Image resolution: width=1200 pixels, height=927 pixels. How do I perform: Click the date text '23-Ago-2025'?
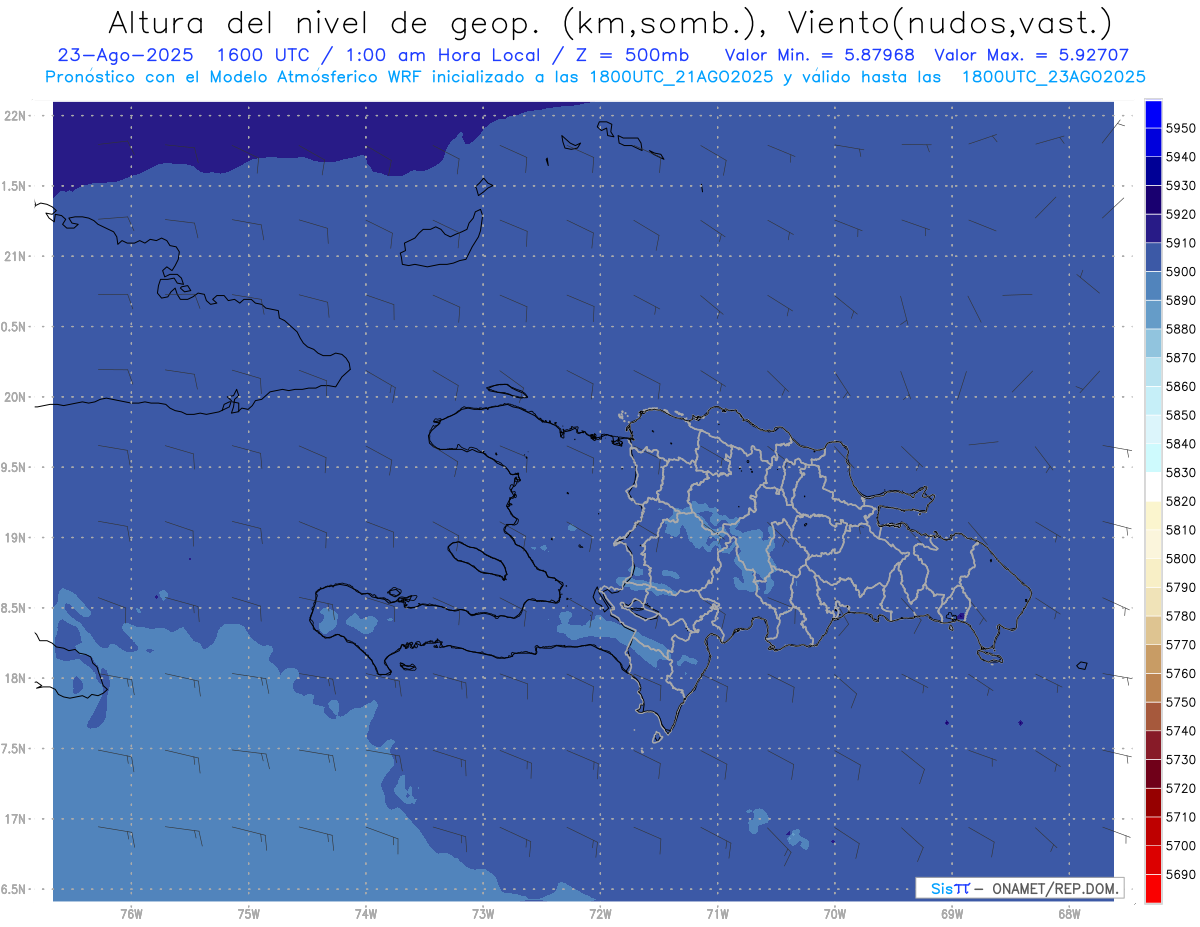pos(125,55)
